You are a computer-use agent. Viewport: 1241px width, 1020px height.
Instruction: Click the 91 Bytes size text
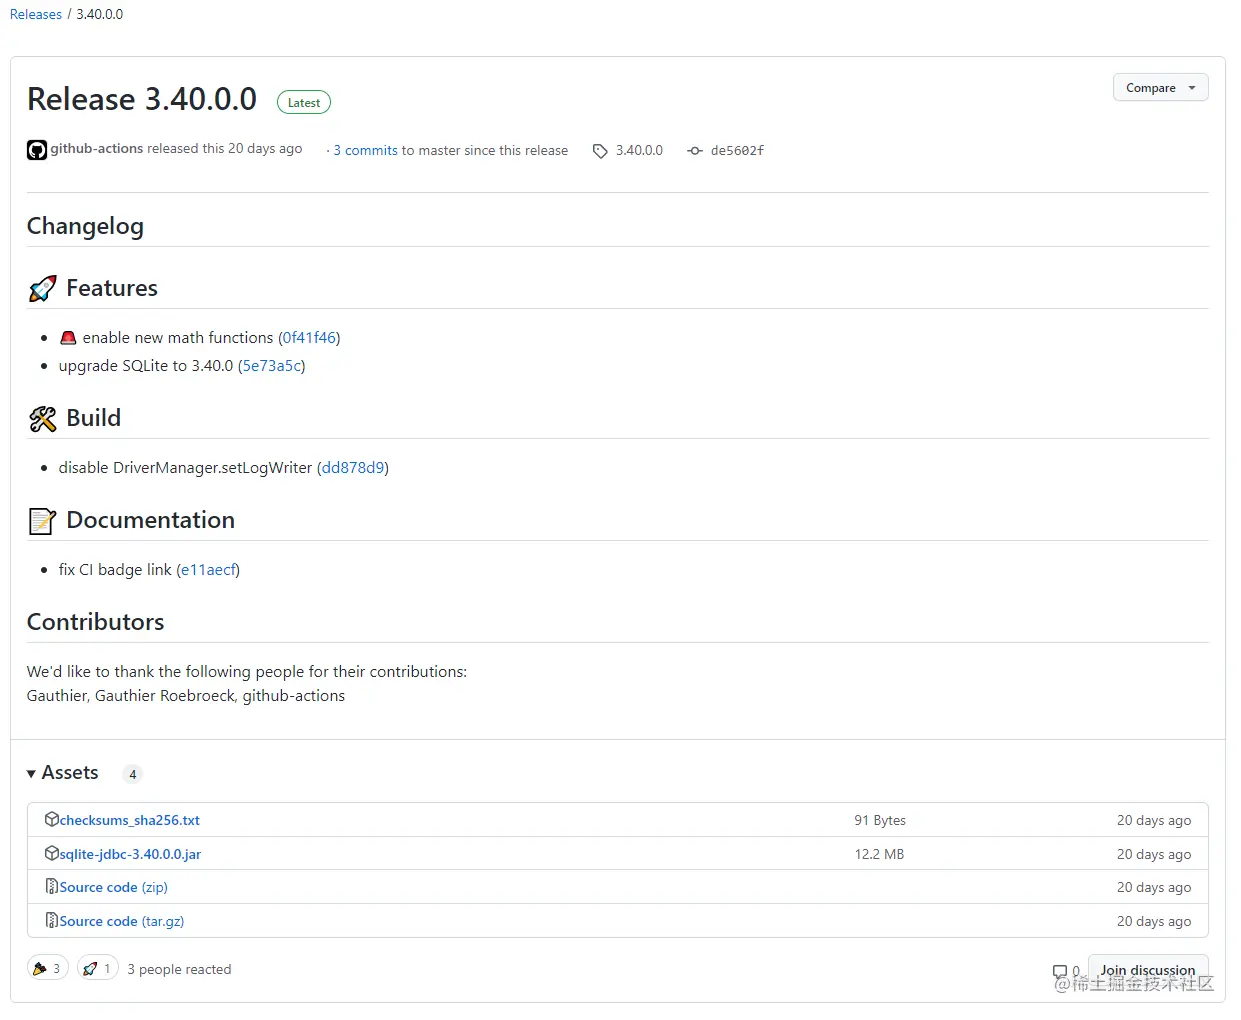point(880,820)
